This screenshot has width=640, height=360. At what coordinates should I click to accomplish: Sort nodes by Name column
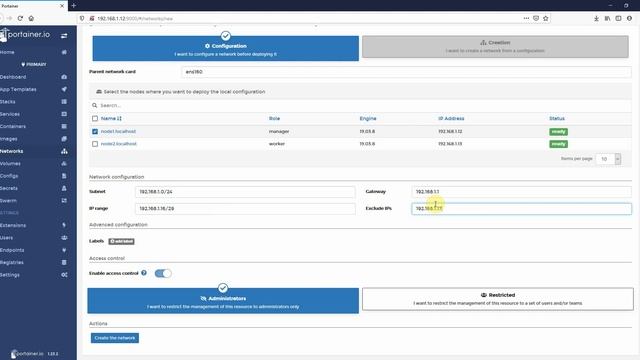(111, 118)
